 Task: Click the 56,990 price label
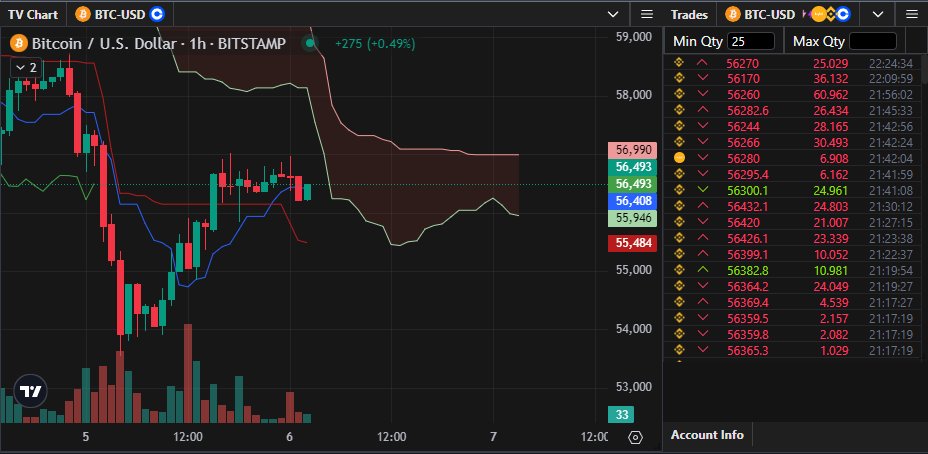click(633, 150)
